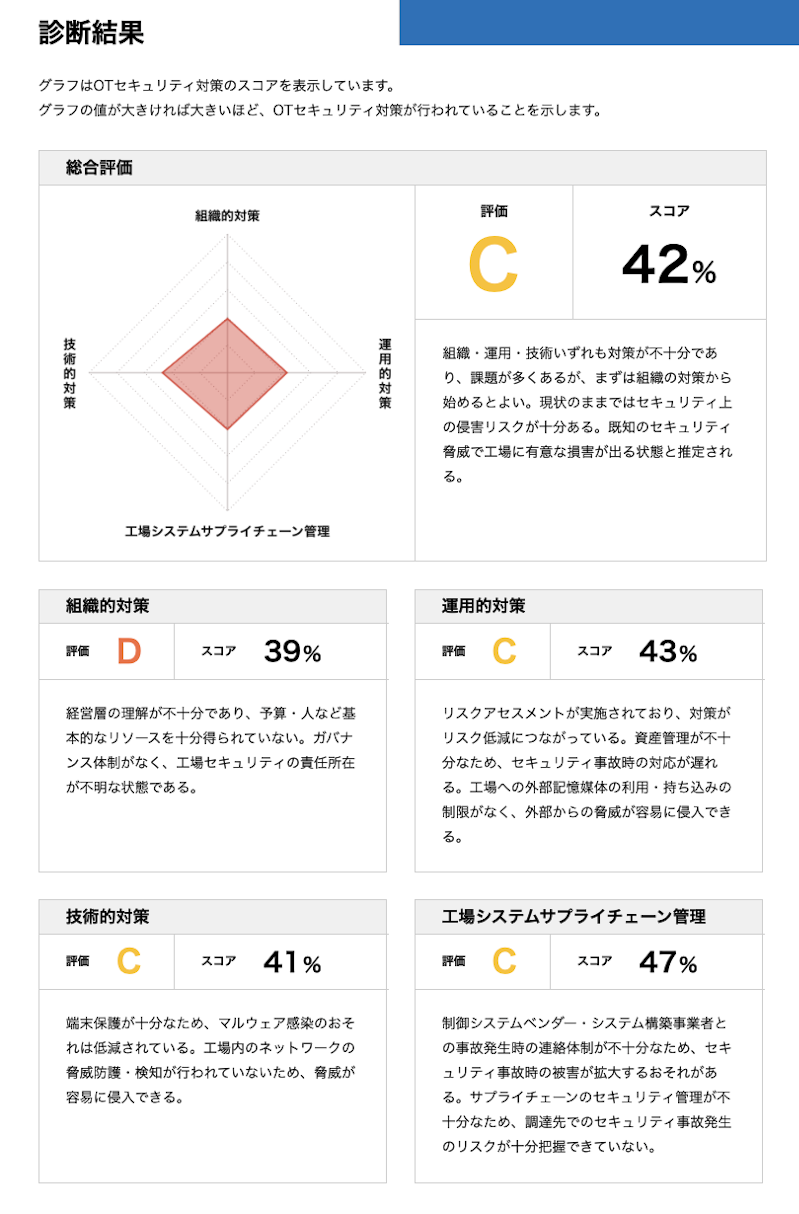Click the 39% score value
The image size is (799, 1214).
[292, 653]
